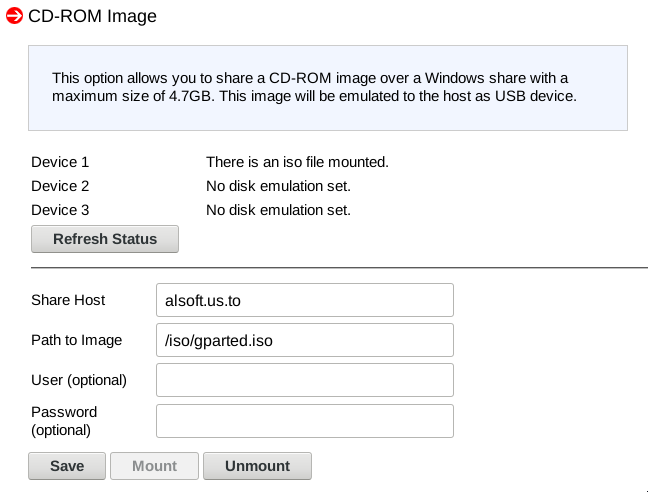Focus the Share Host input field
Image resolution: width=648 pixels, height=492 pixels.
coord(304,300)
